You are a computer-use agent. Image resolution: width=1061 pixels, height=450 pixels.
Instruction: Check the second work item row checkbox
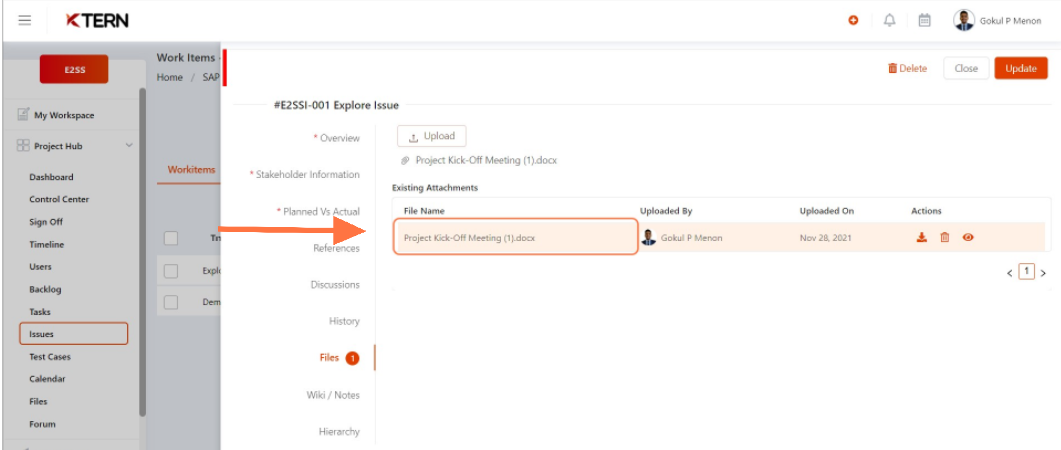[171, 302]
